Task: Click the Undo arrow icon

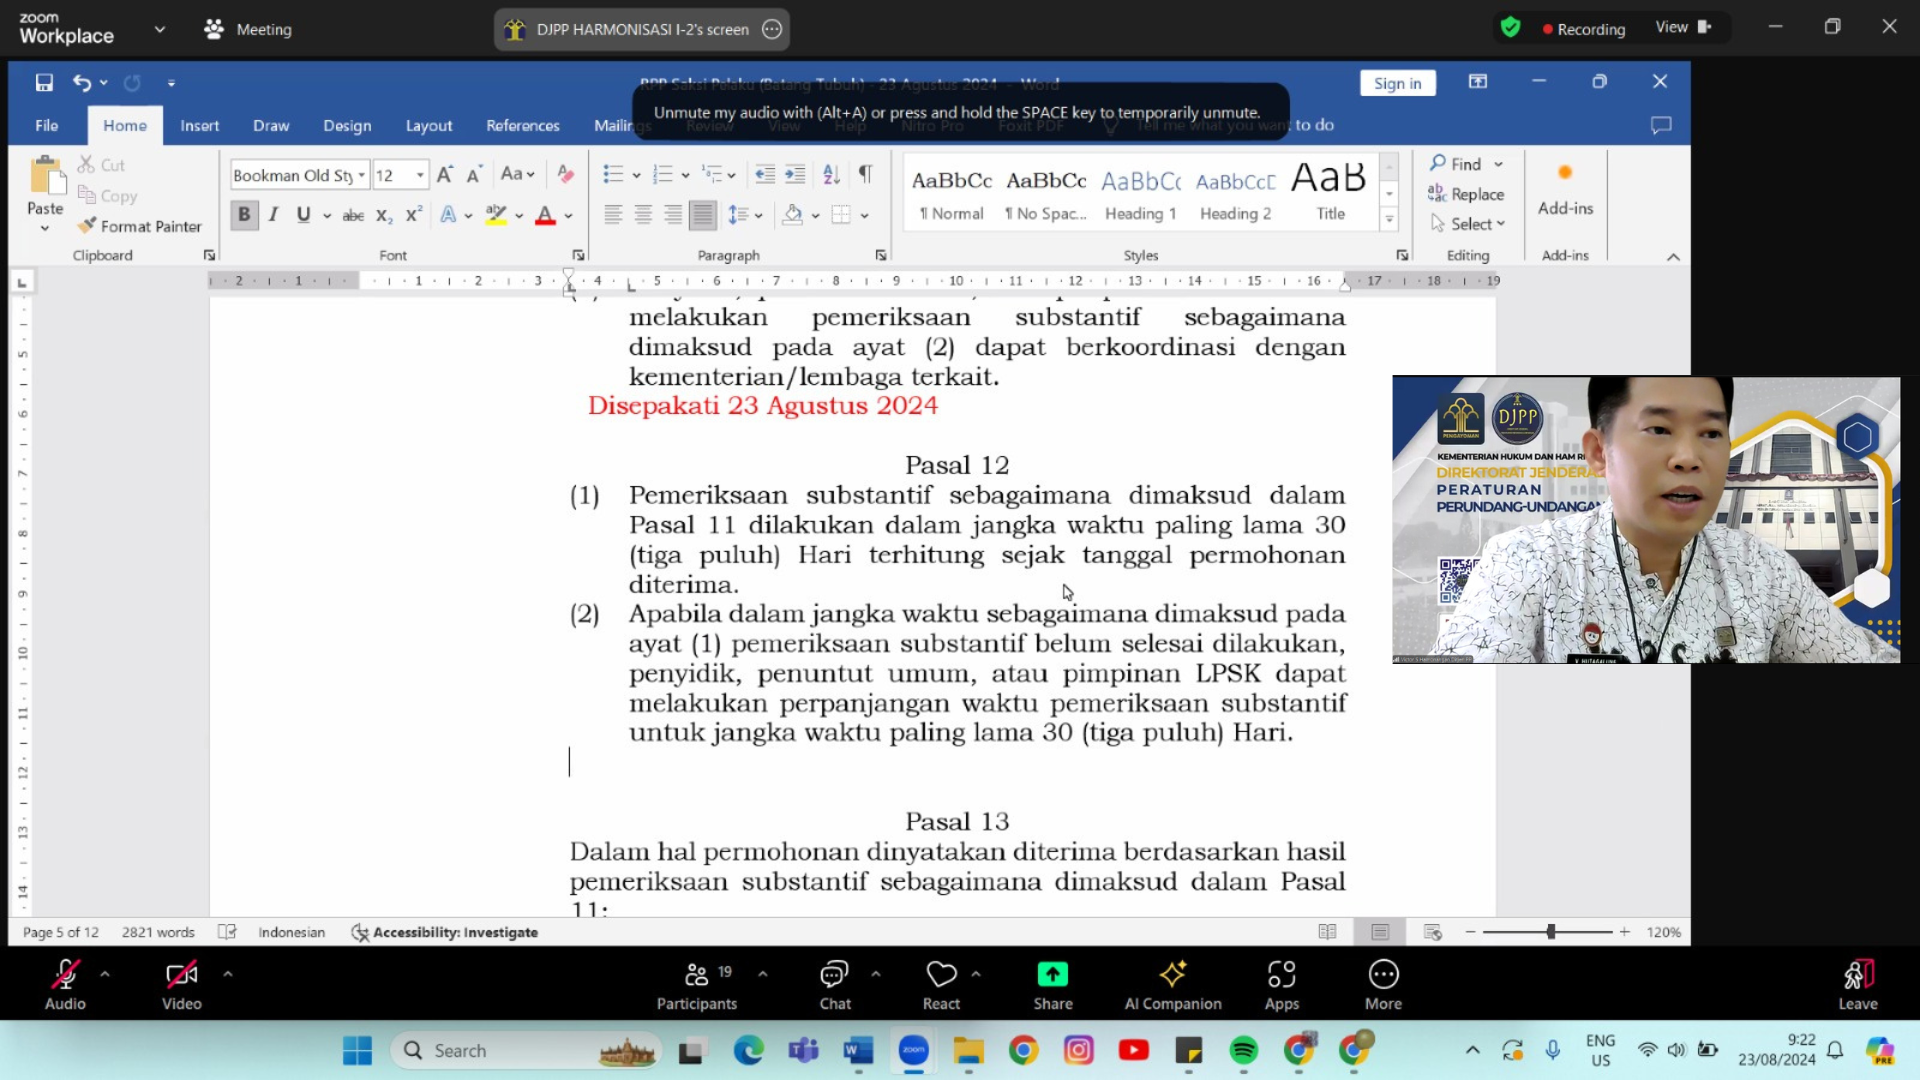Action: click(x=82, y=83)
